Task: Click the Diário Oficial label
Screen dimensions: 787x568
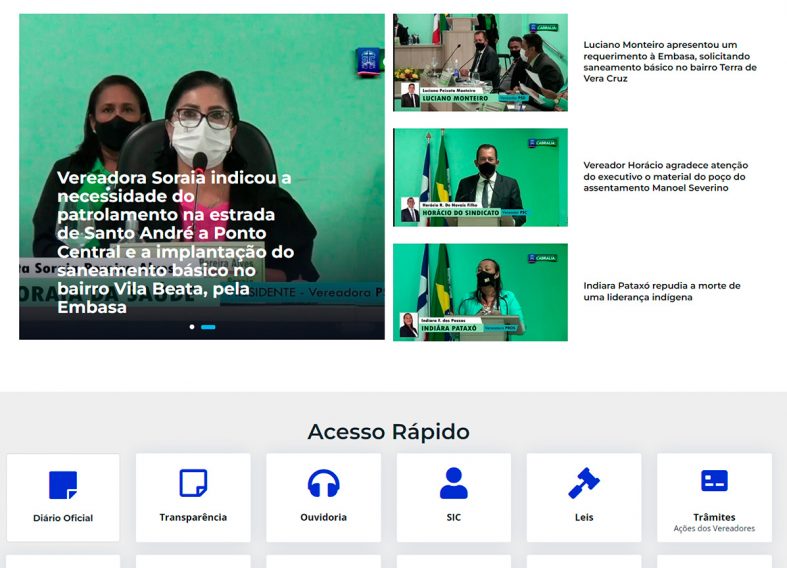Action: (63, 518)
